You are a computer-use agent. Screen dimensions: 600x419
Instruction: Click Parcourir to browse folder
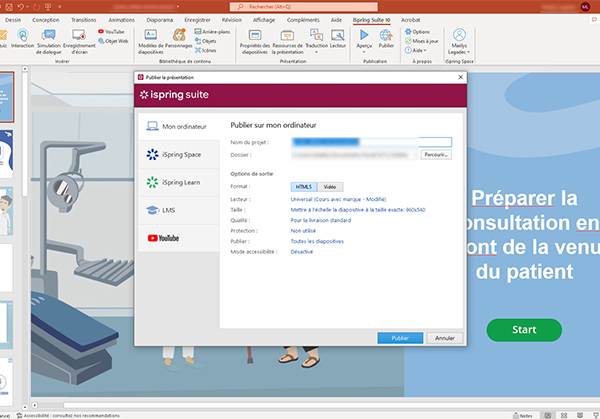(x=436, y=155)
